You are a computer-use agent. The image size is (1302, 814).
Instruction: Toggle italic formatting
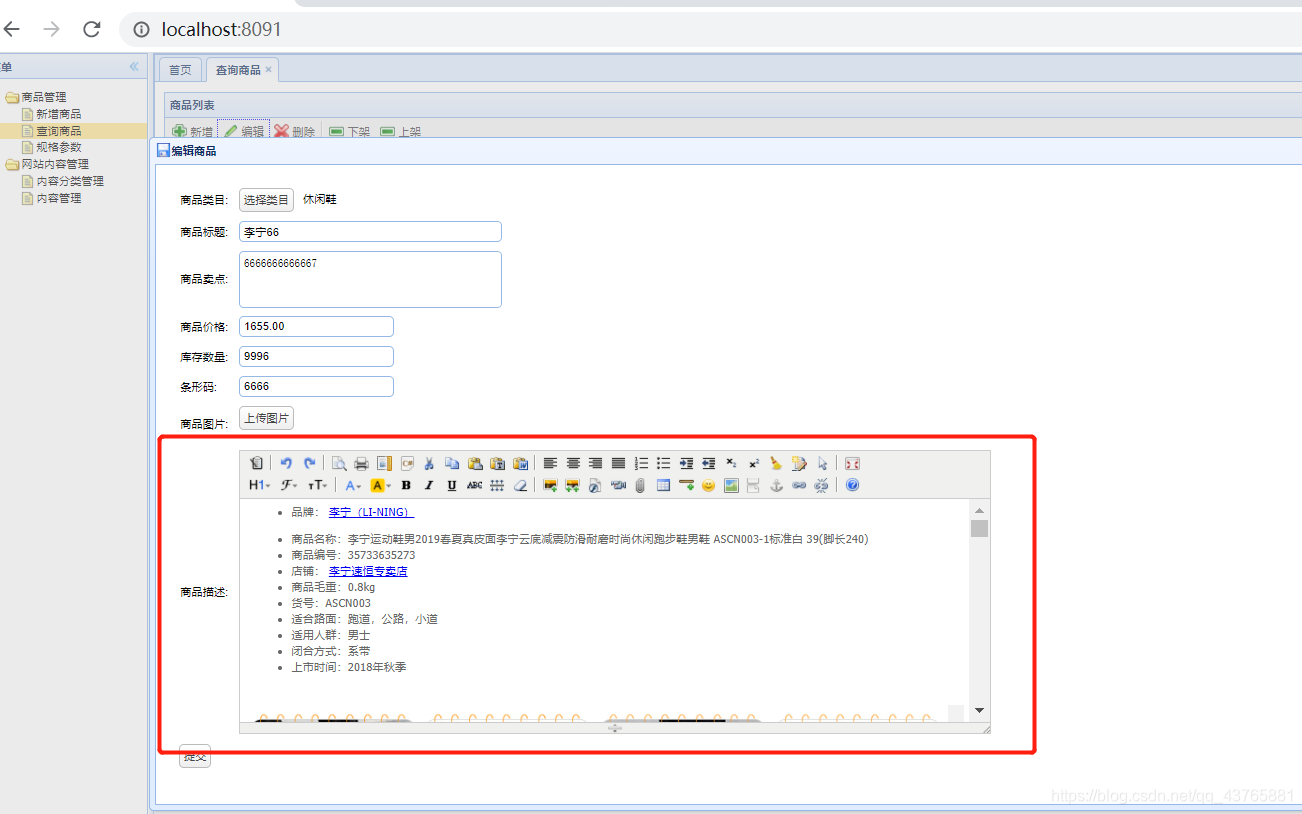tap(429, 485)
